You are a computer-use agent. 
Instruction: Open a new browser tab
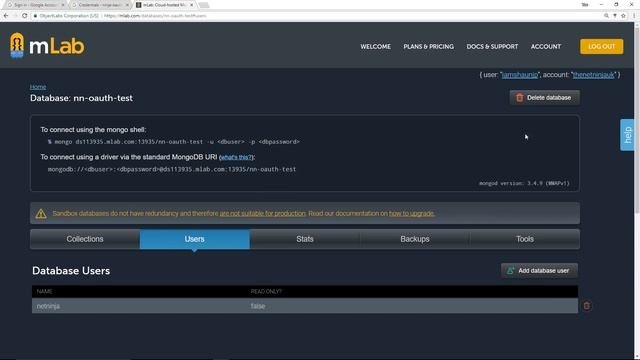tap(204, 5)
